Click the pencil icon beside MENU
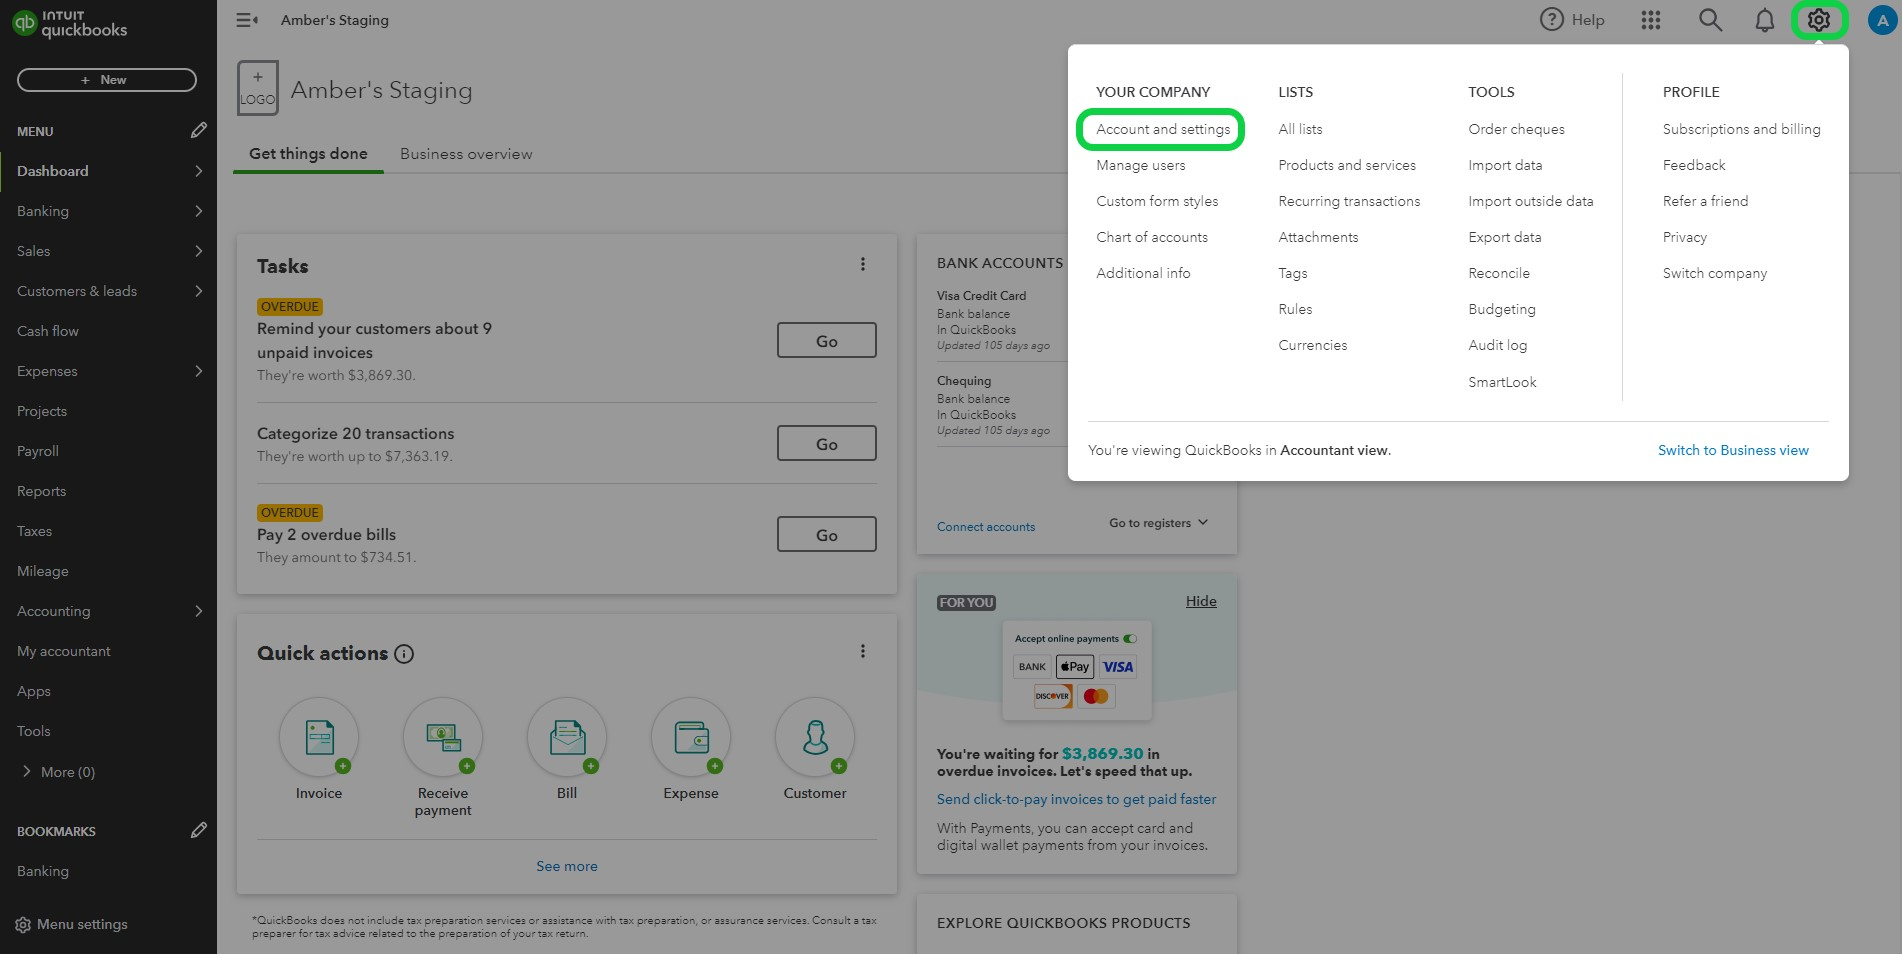 (x=199, y=130)
